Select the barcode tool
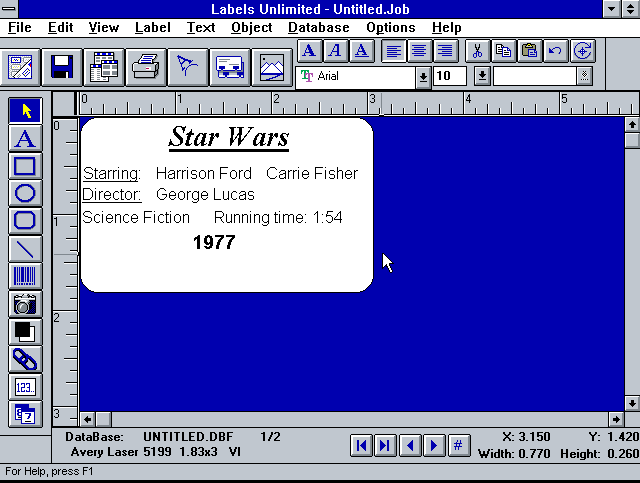Viewport: 640px width, 483px height. coord(25,276)
